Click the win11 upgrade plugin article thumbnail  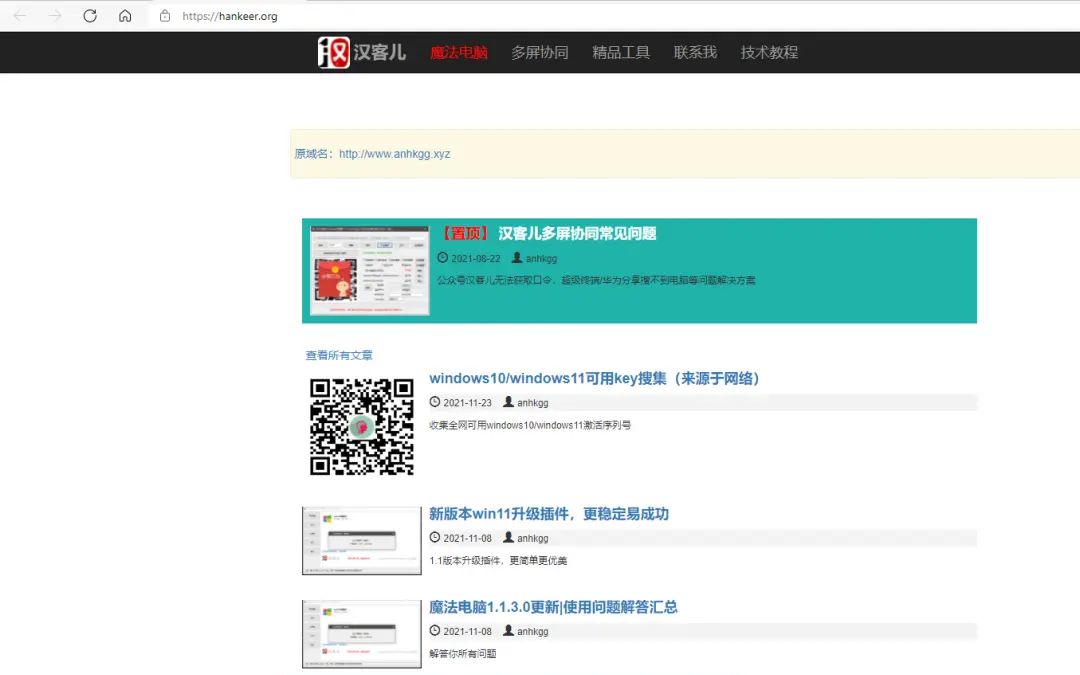pyautogui.click(x=362, y=541)
